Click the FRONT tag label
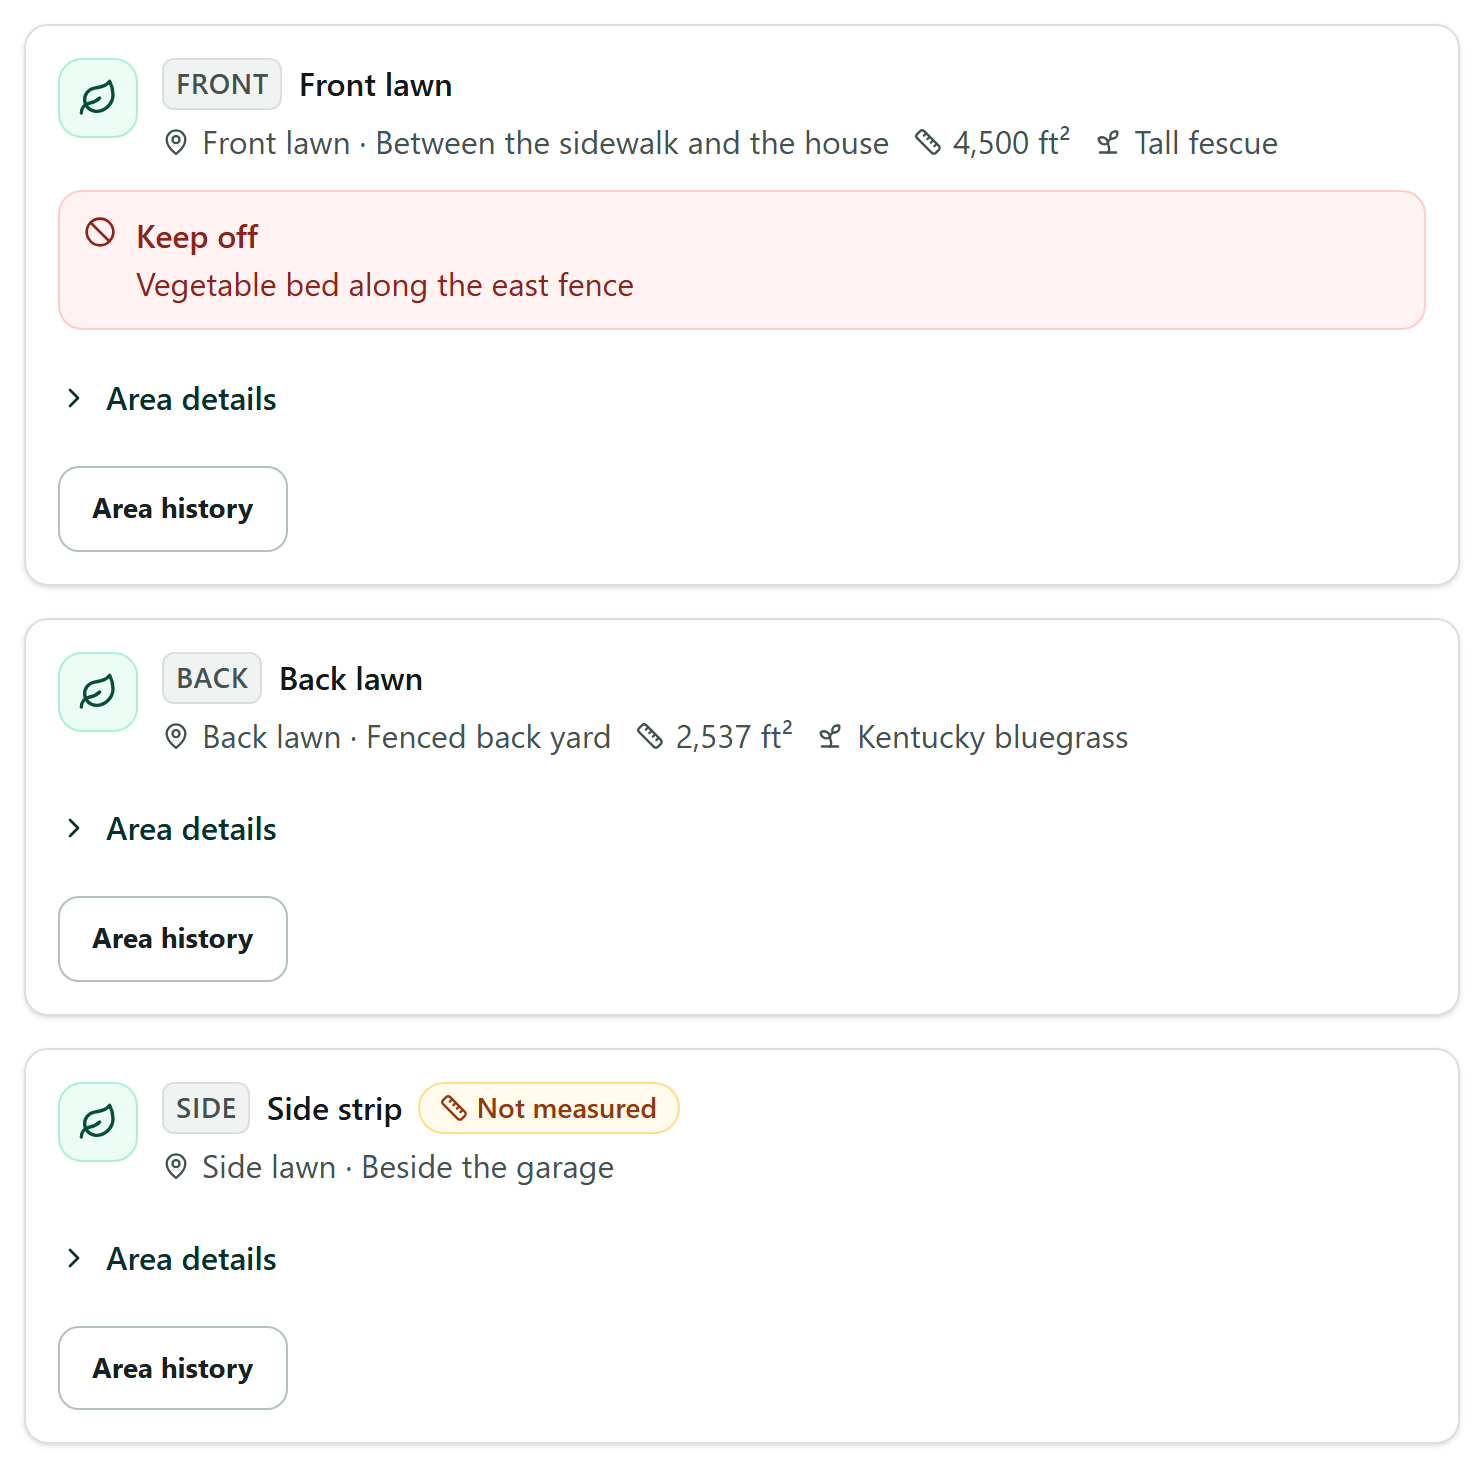 click(222, 85)
